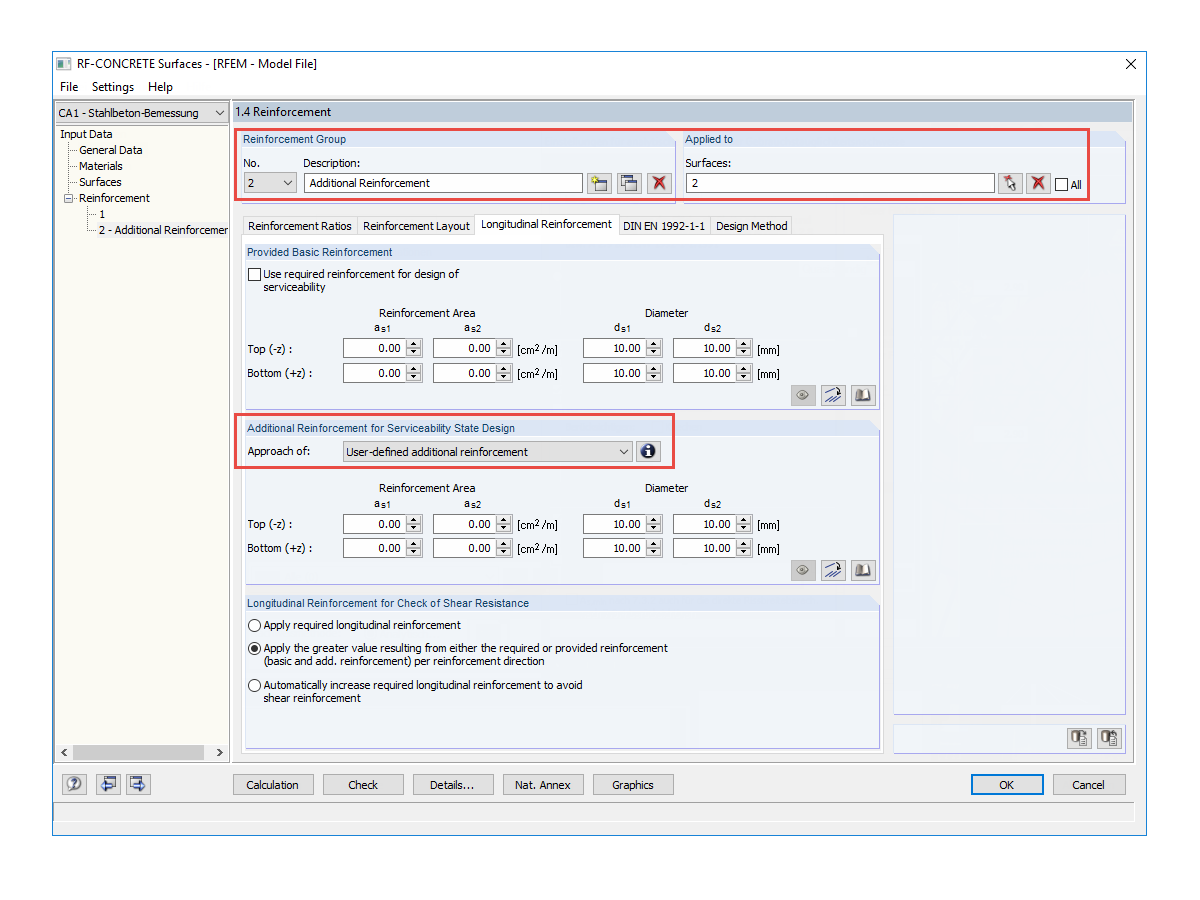Click the Check button
The width and height of the screenshot is (1200, 900).
[363, 785]
